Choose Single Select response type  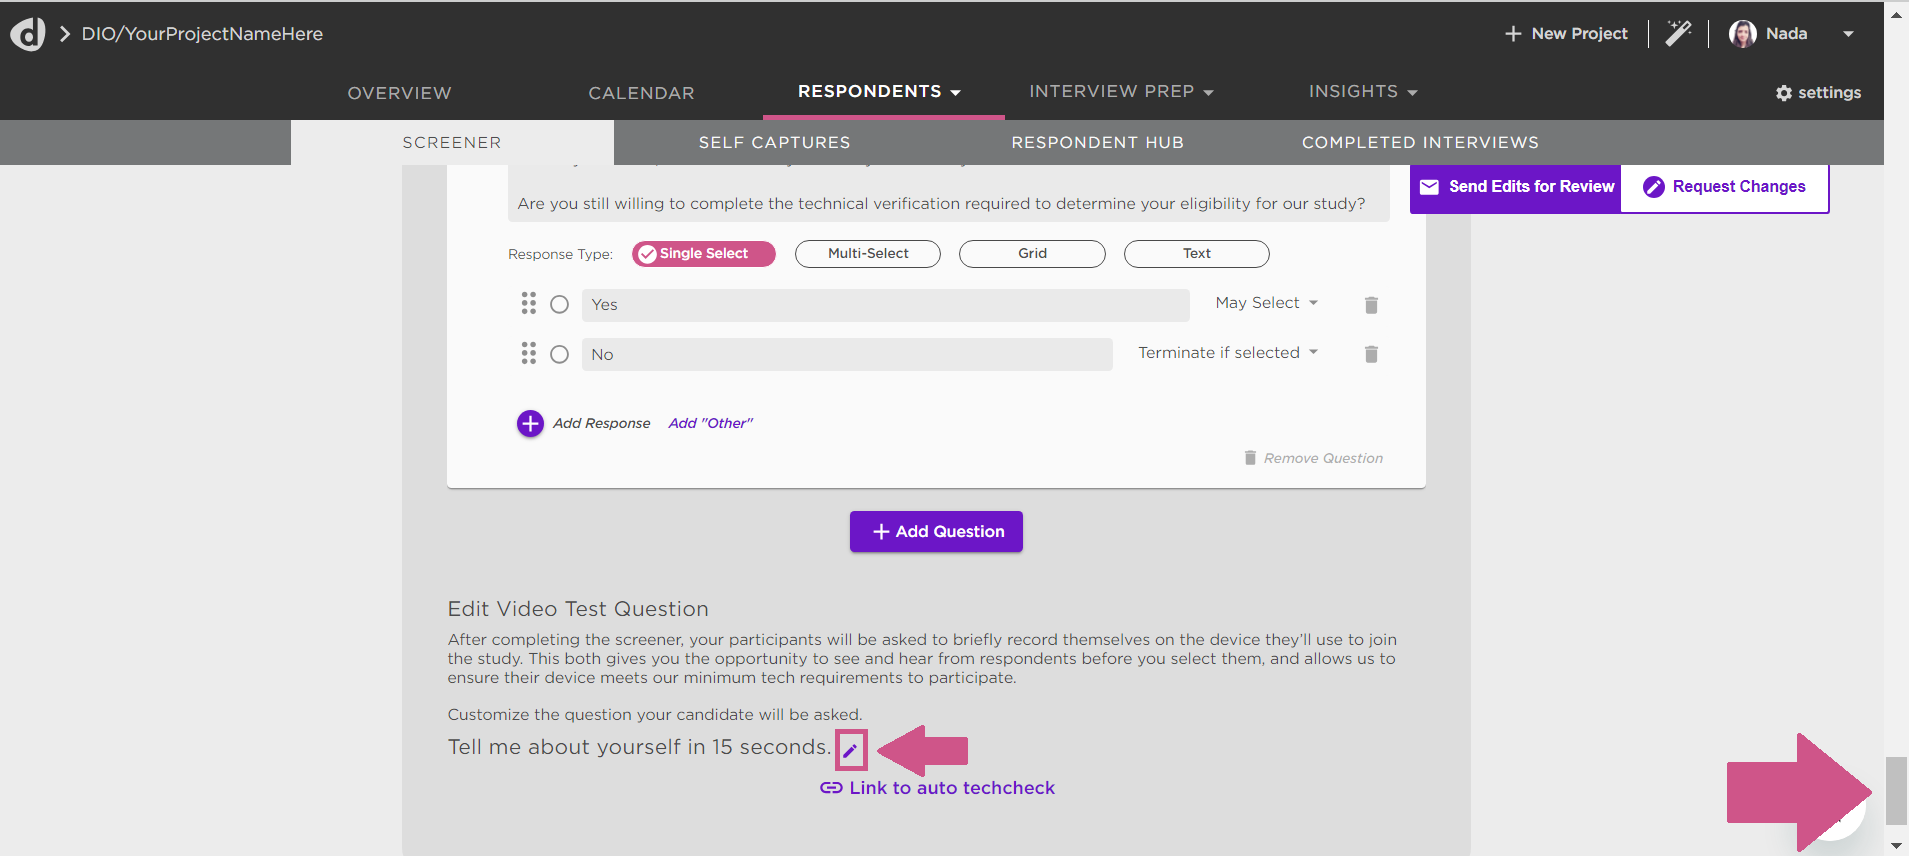[704, 254]
